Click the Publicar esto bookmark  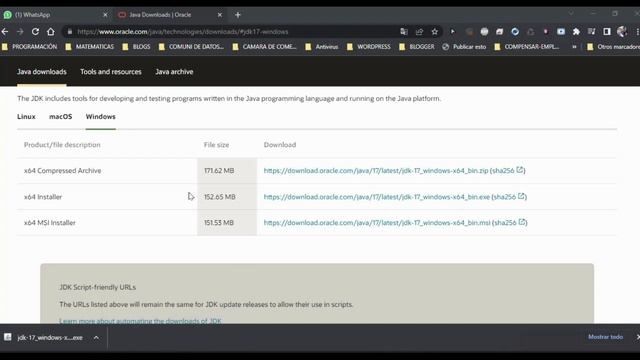464,47
